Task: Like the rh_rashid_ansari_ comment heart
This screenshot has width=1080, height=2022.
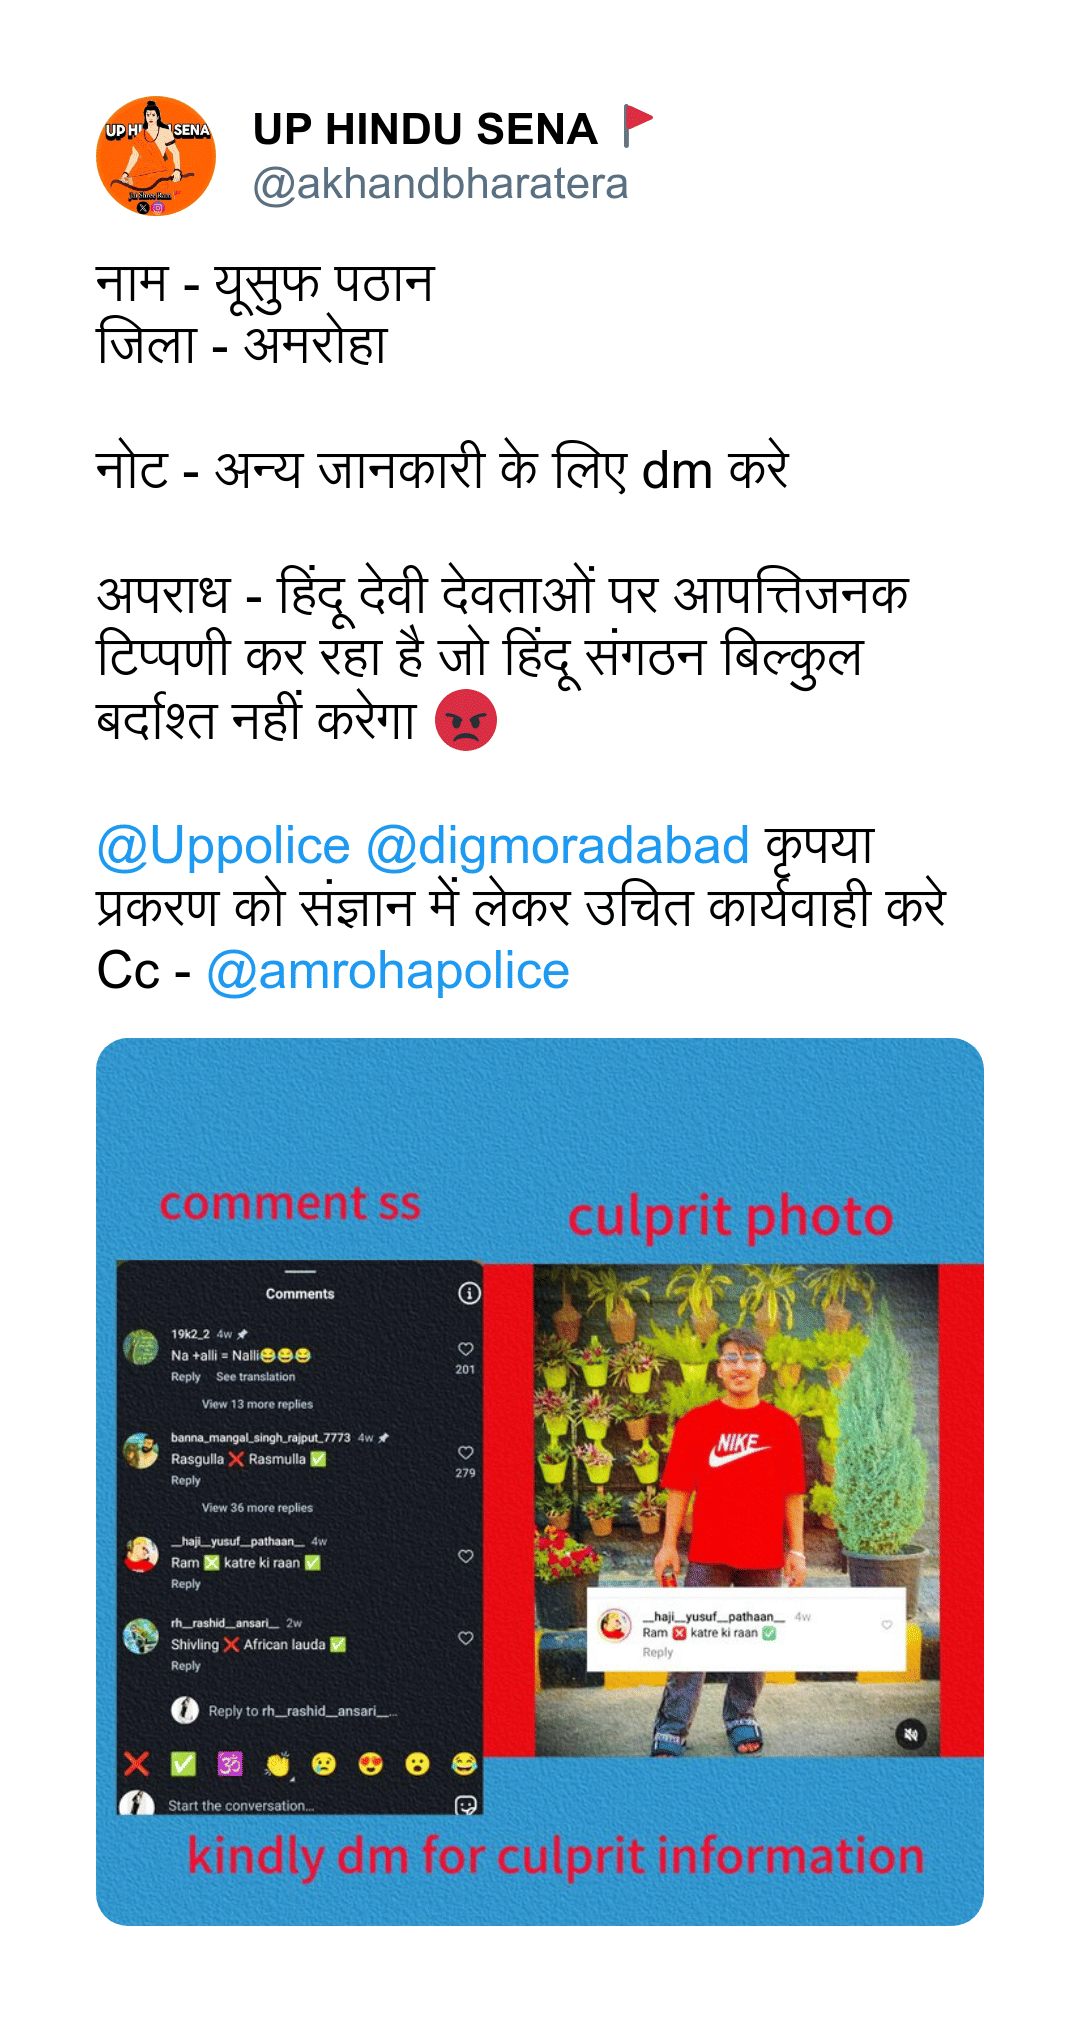Action: point(465,1638)
